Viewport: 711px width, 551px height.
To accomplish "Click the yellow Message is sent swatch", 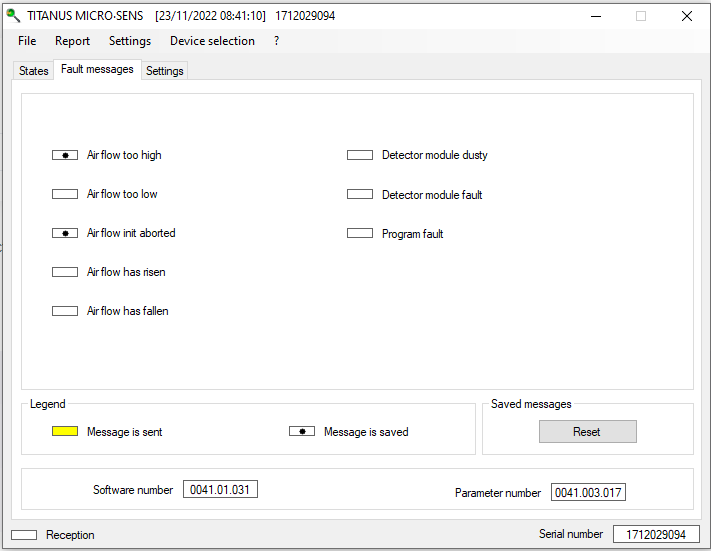I will point(65,431).
